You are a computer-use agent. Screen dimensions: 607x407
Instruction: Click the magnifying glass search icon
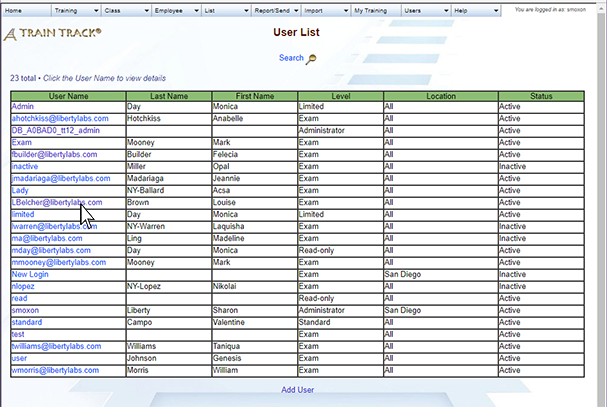(311, 59)
